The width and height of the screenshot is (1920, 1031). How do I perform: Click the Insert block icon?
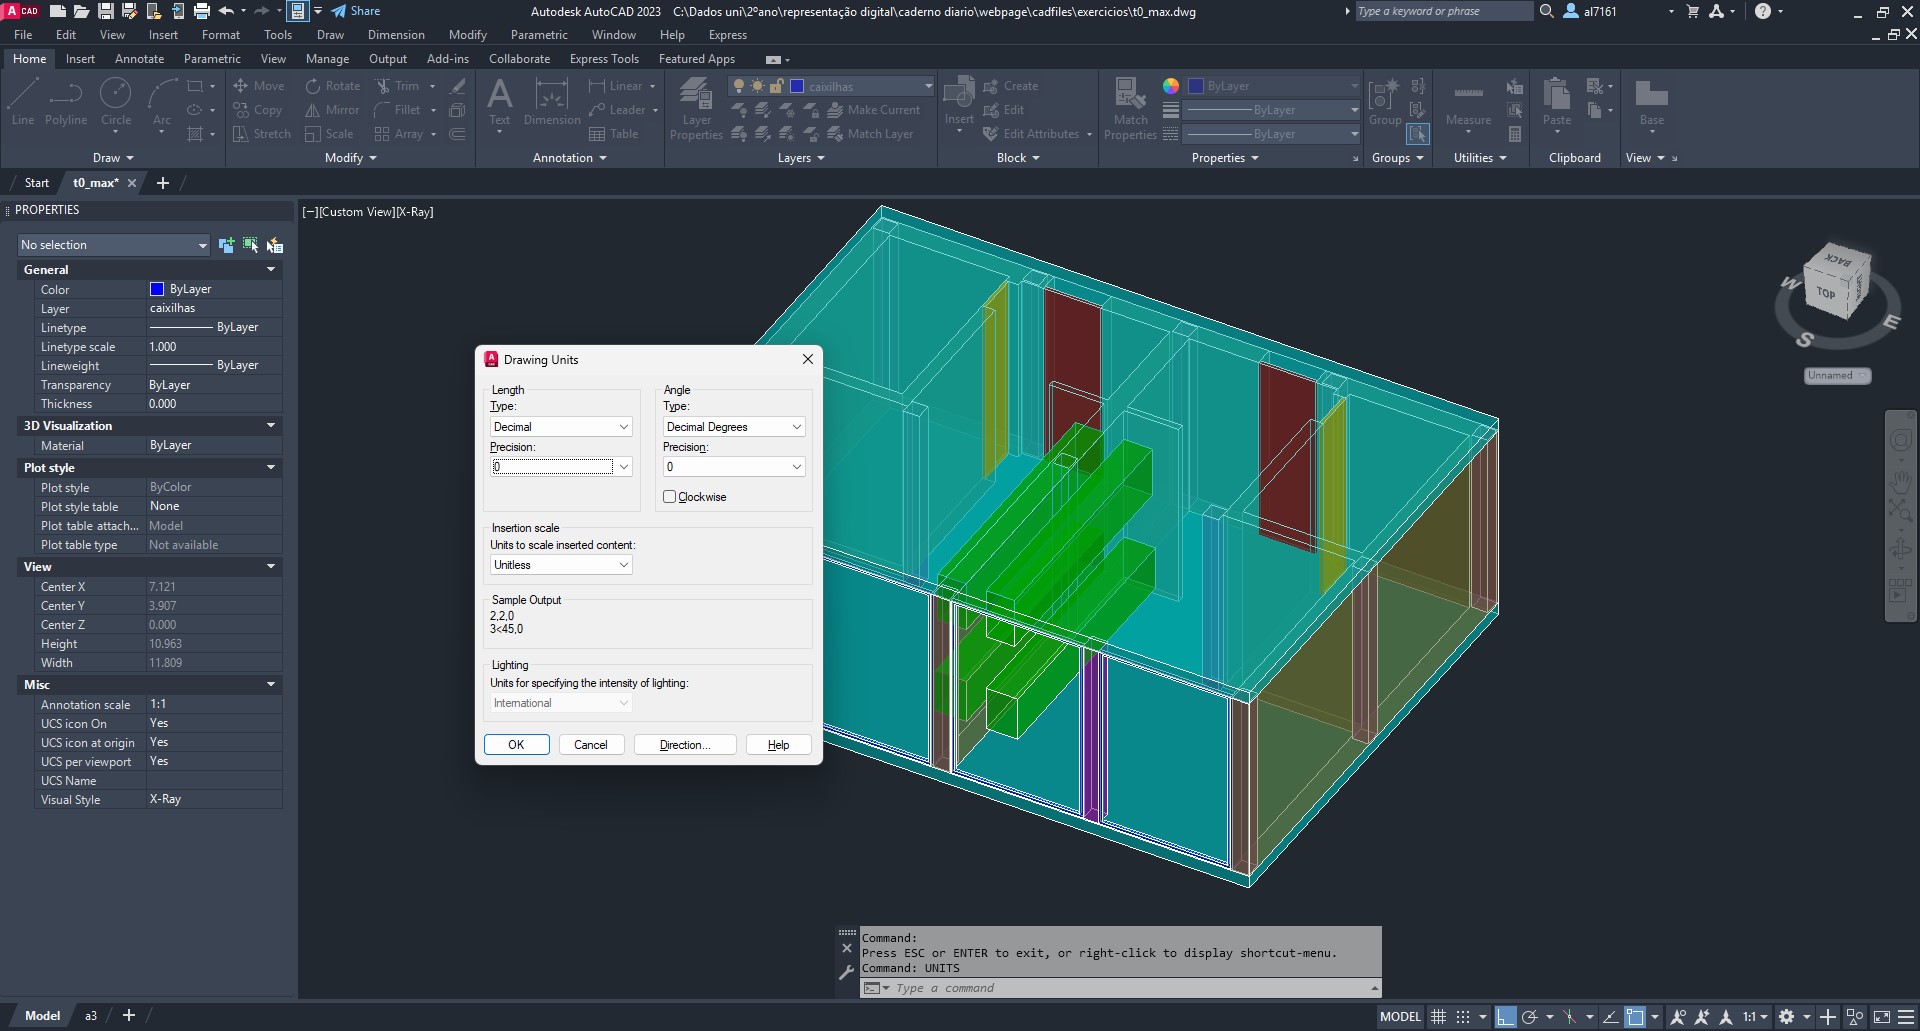[958, 102]
